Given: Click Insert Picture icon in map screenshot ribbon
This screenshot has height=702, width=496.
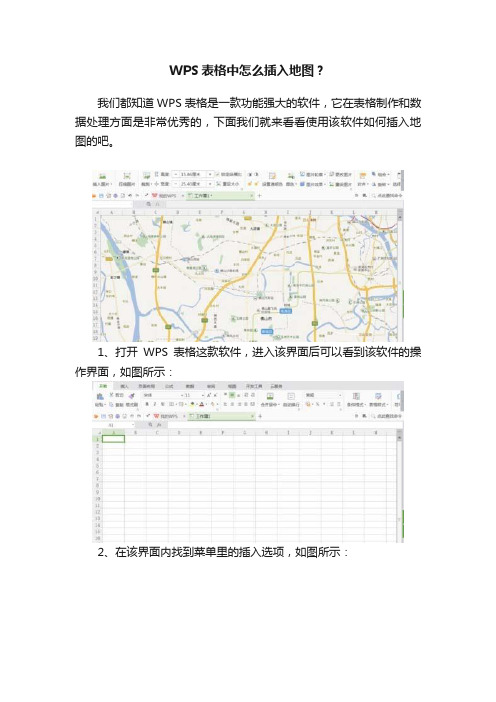Looking at the screenshot, I should click(102, 176).
